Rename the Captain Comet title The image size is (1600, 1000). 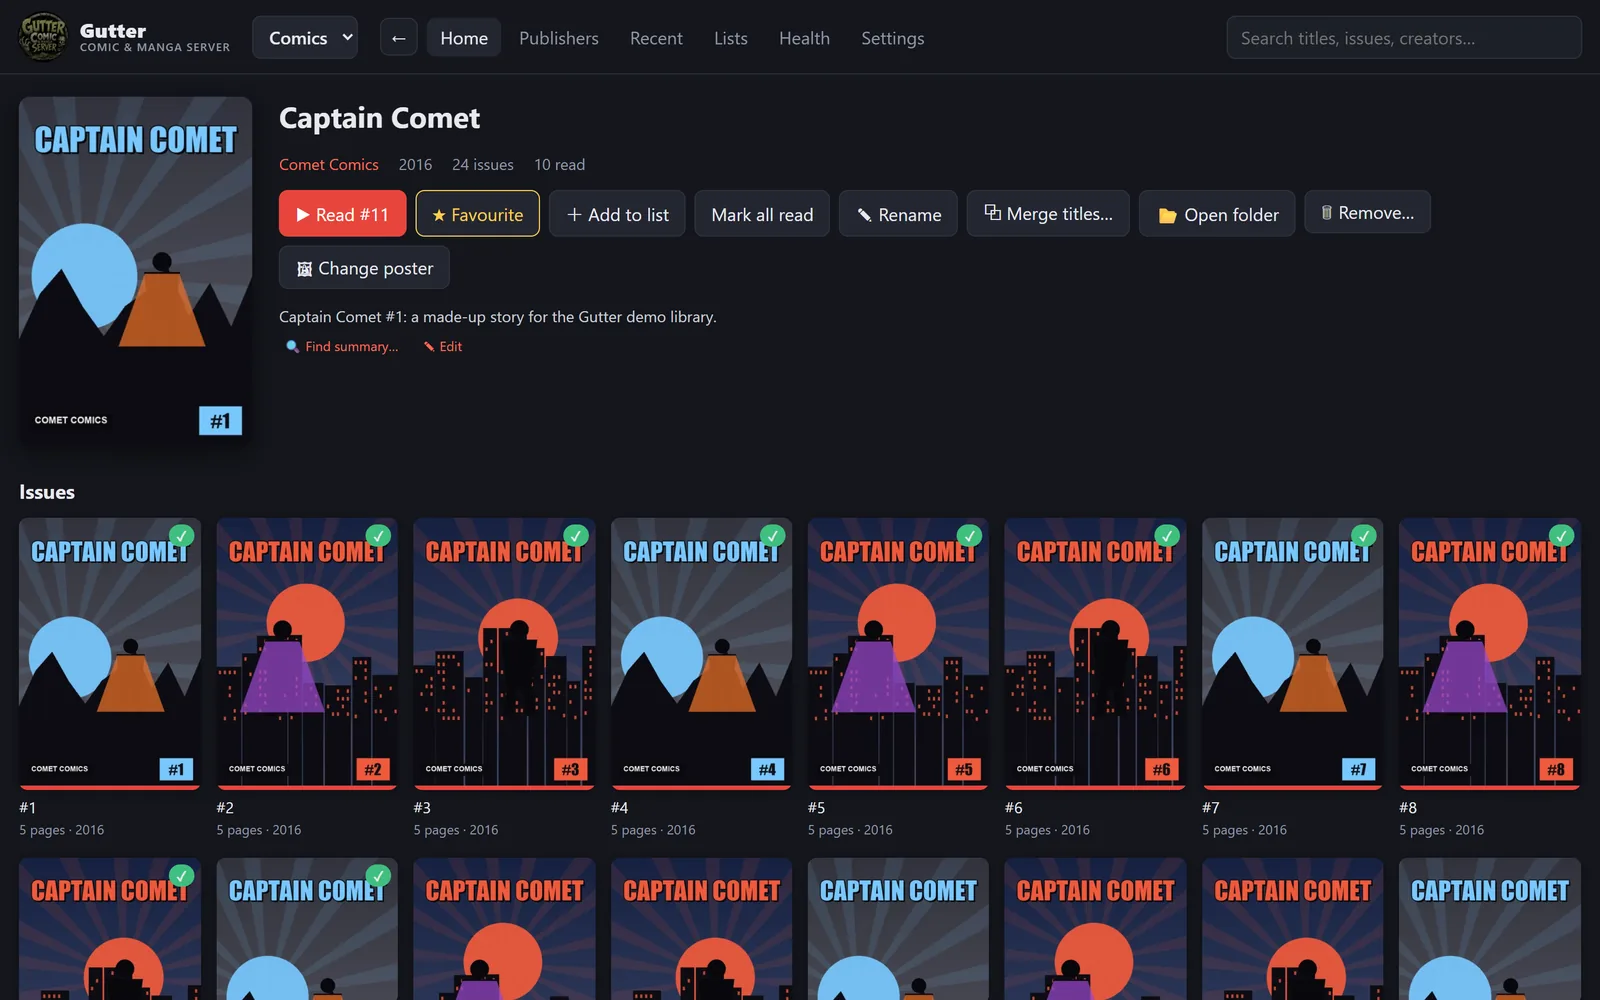(898, 214)
